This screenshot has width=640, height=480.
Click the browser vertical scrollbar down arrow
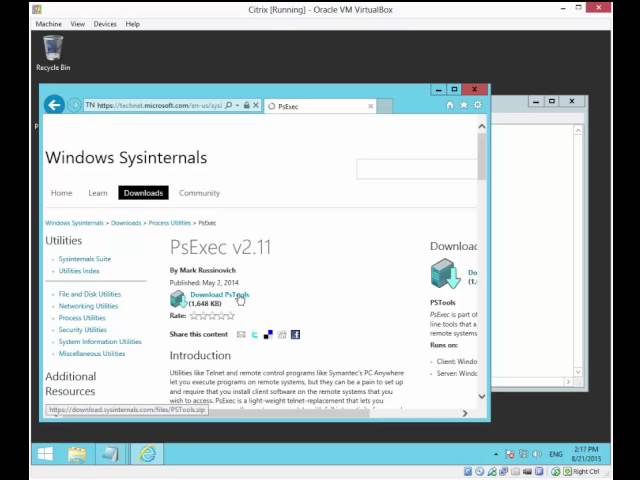click(482, 396)
